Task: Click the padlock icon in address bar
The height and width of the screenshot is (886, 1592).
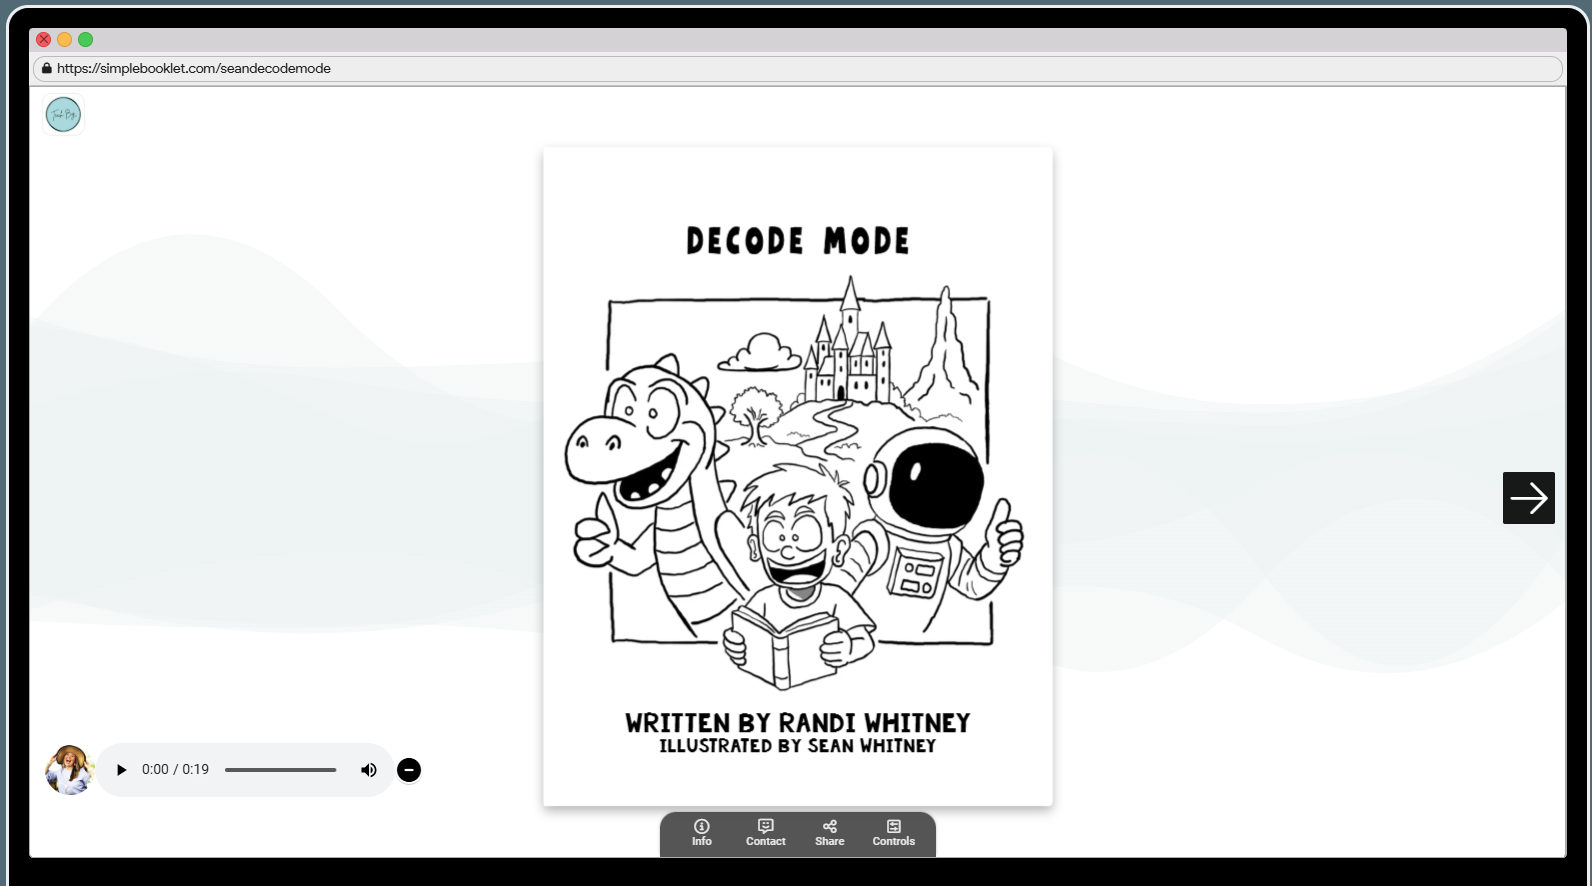Action: [x=46, y=69]
